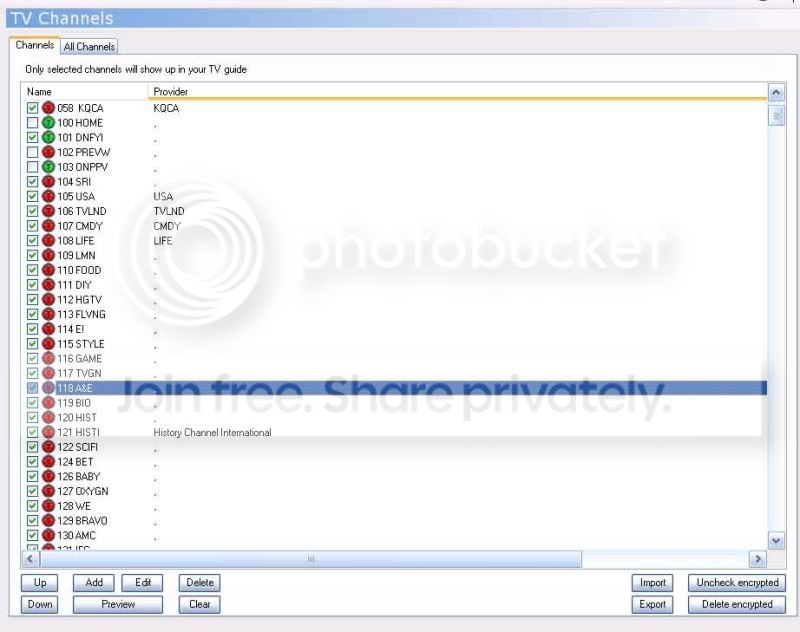Click the horizontal scrollbar right arrow
The image size is (800, 632).
(758, 559)
